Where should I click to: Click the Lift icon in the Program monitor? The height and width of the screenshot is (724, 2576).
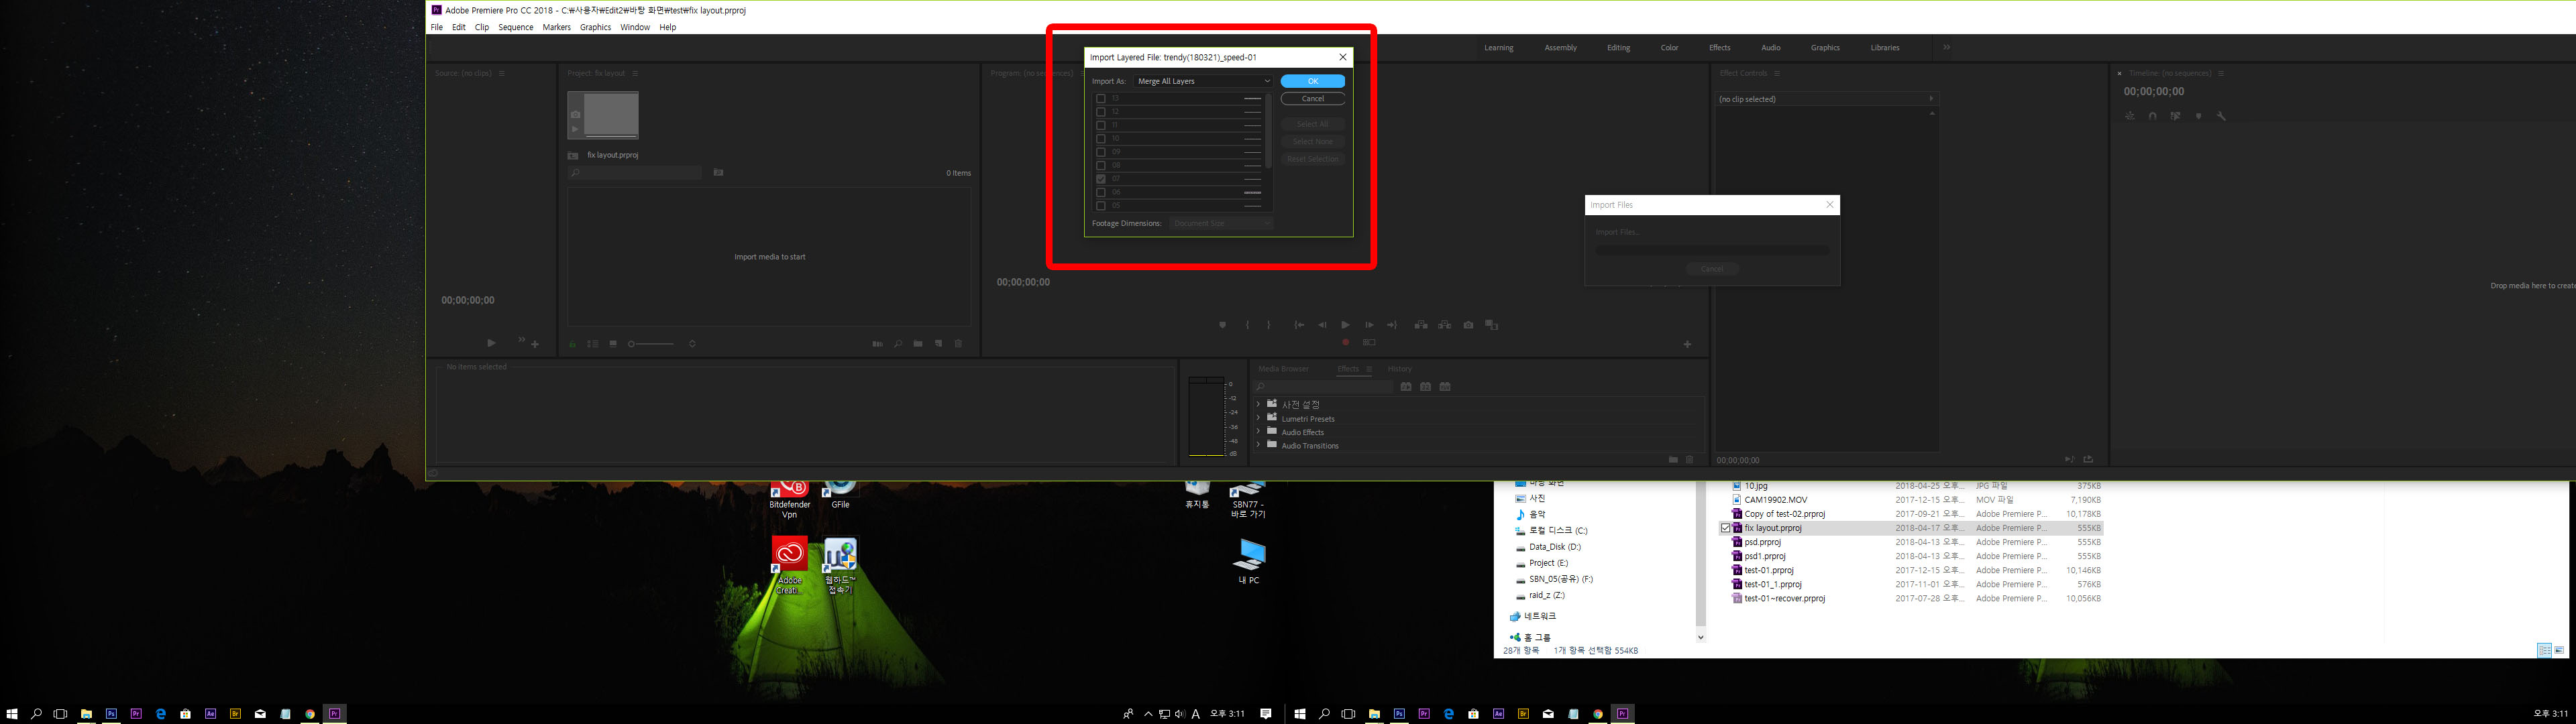1421,325
